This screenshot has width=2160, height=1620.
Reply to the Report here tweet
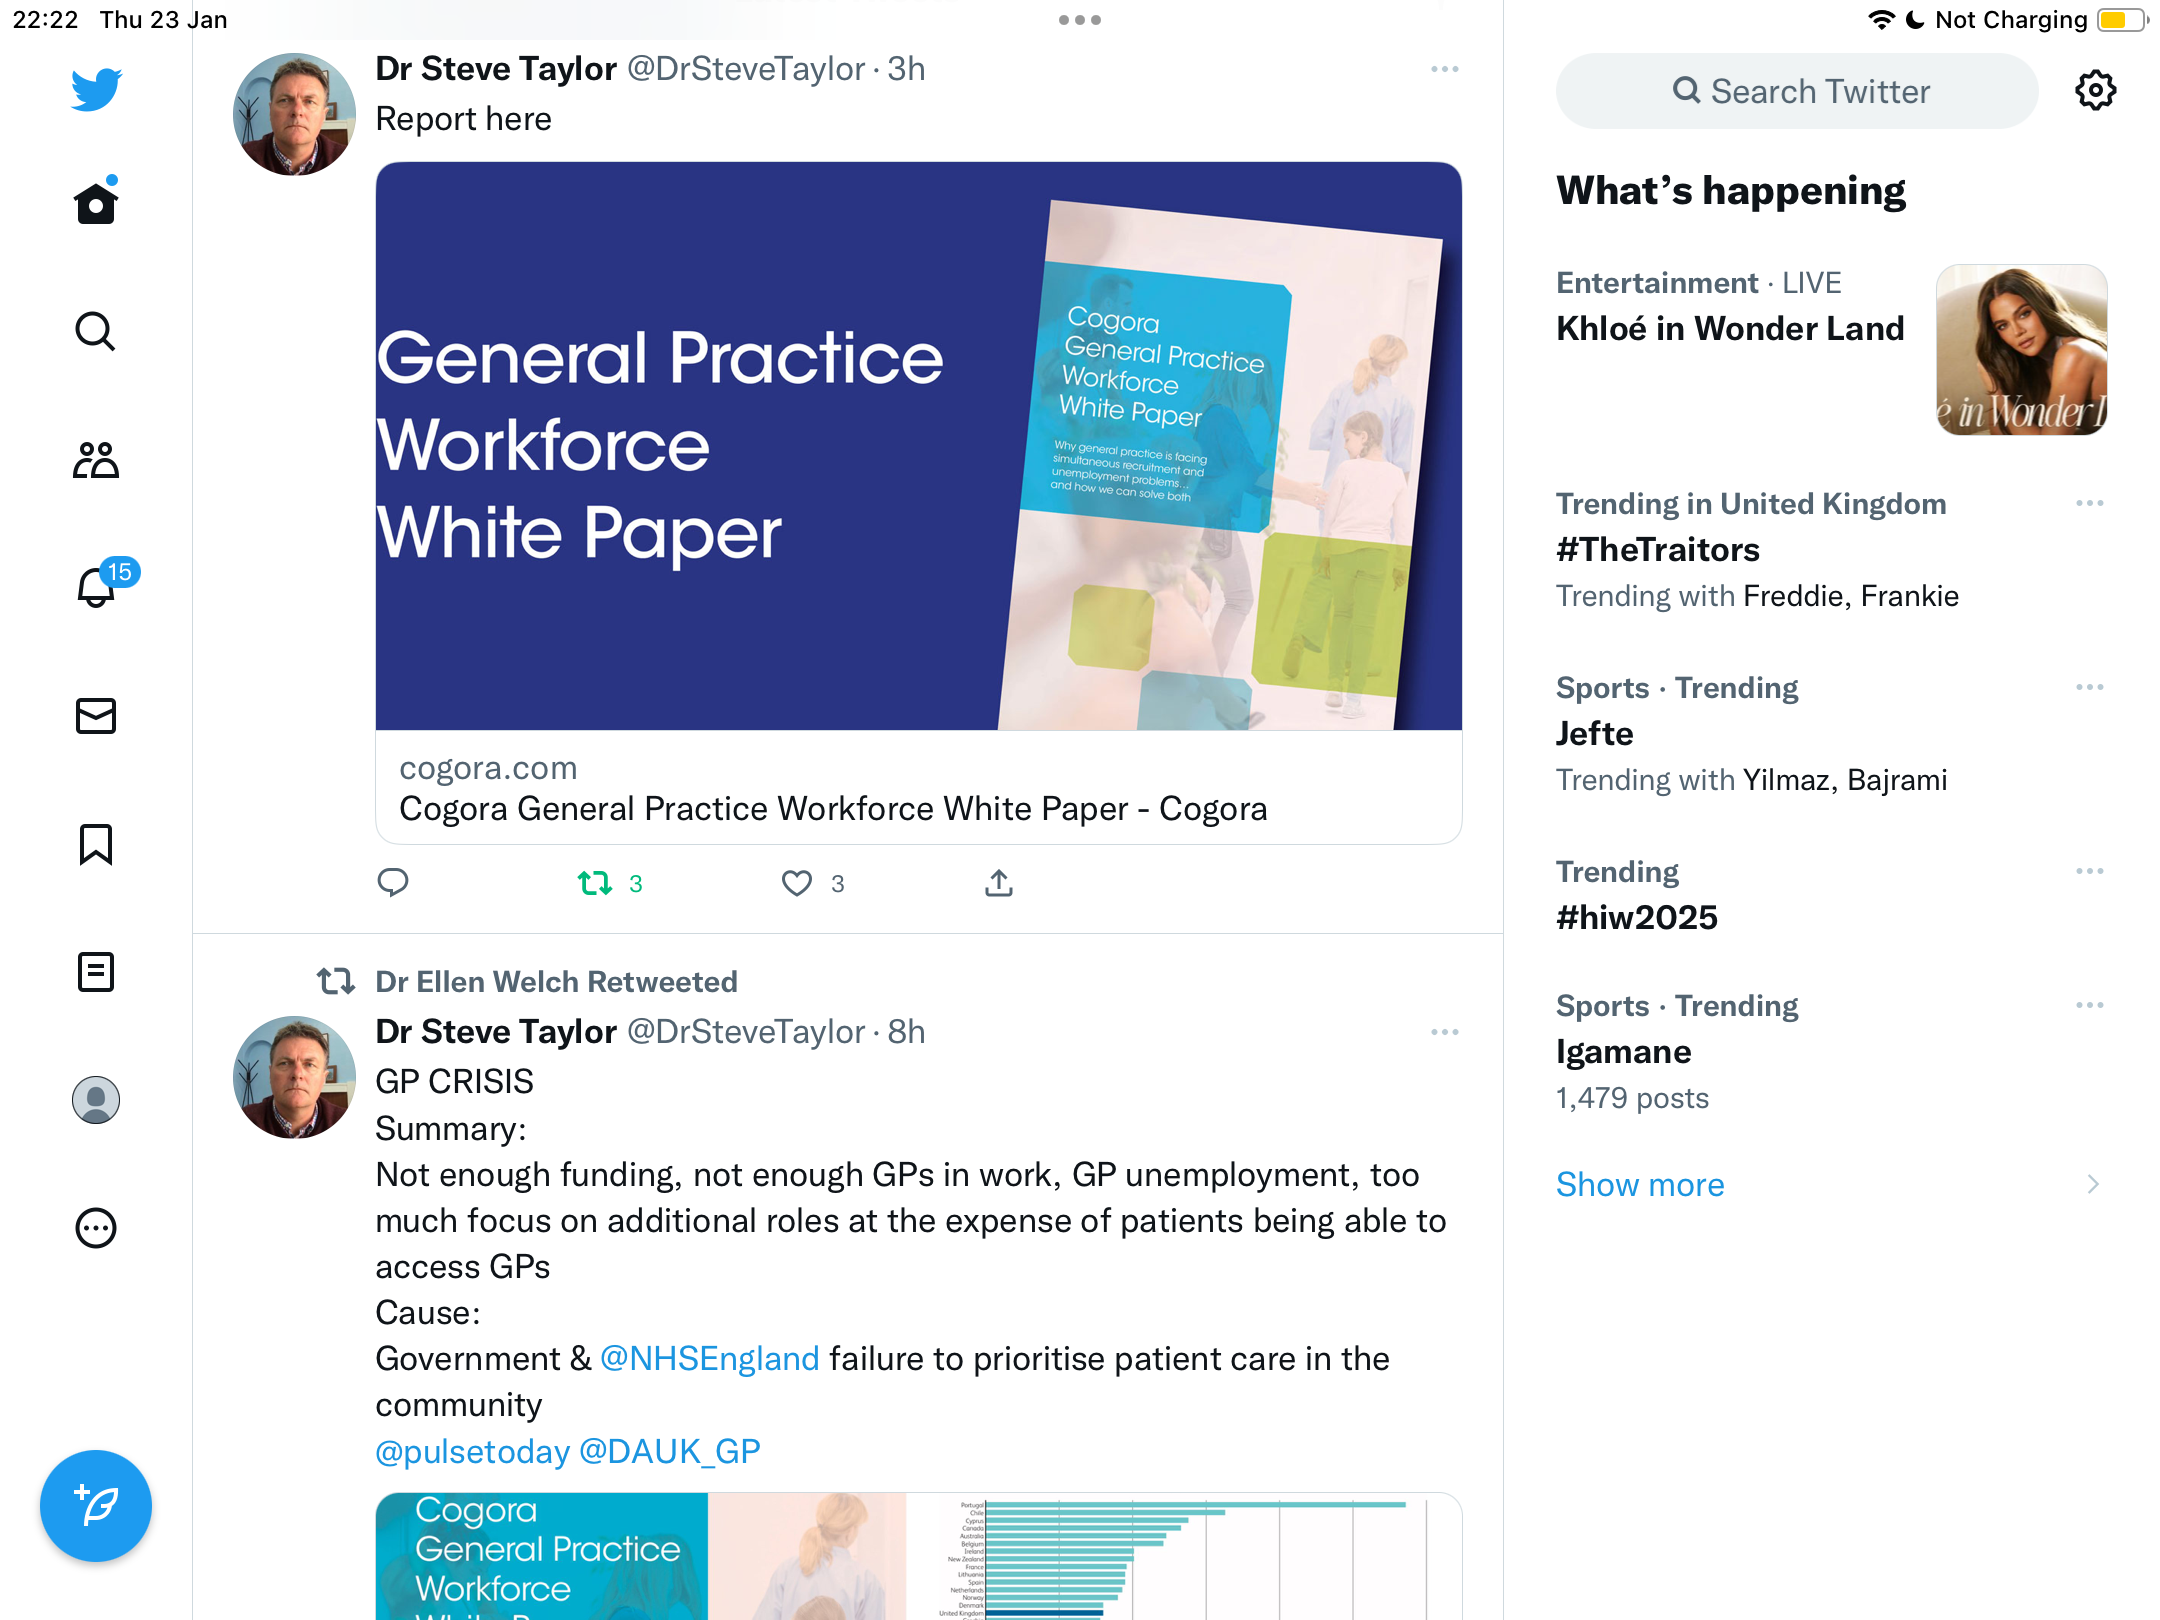393,882
